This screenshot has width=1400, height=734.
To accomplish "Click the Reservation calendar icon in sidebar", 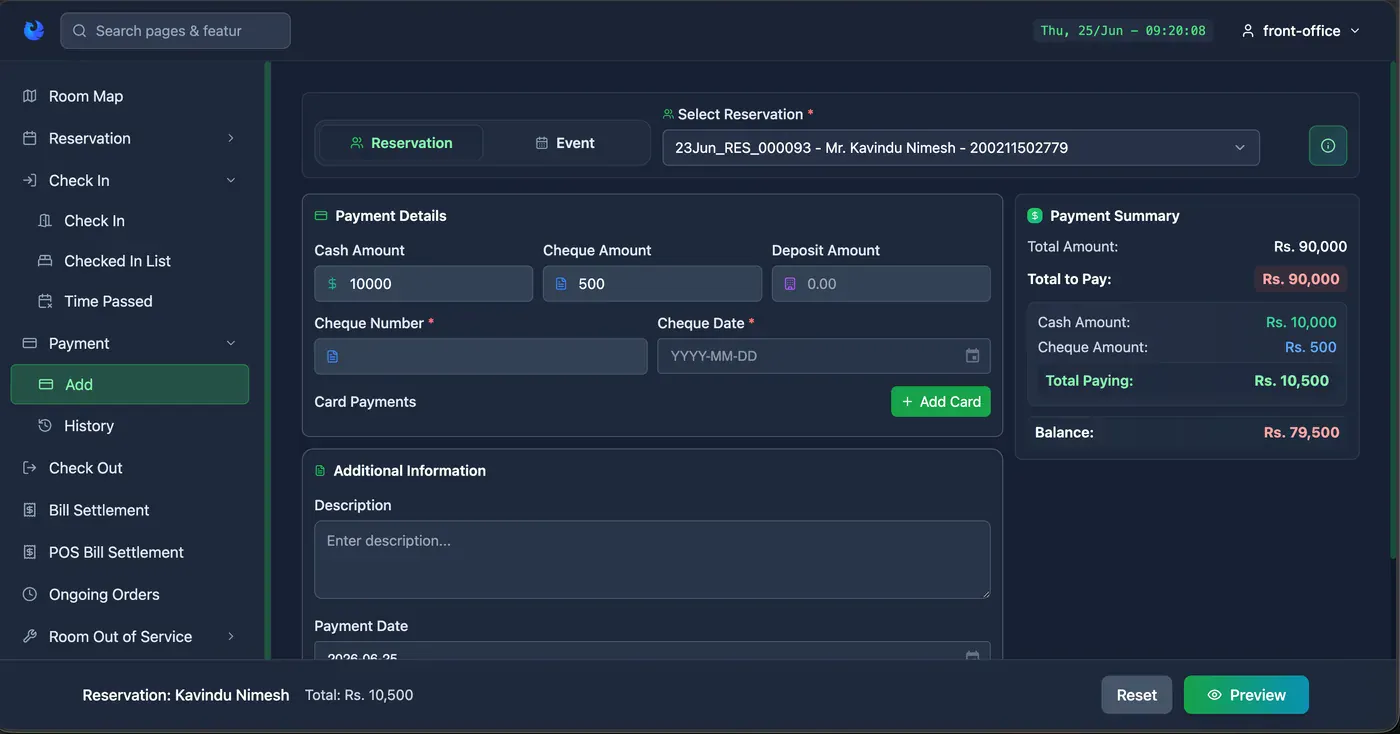I will click(30, 138).
